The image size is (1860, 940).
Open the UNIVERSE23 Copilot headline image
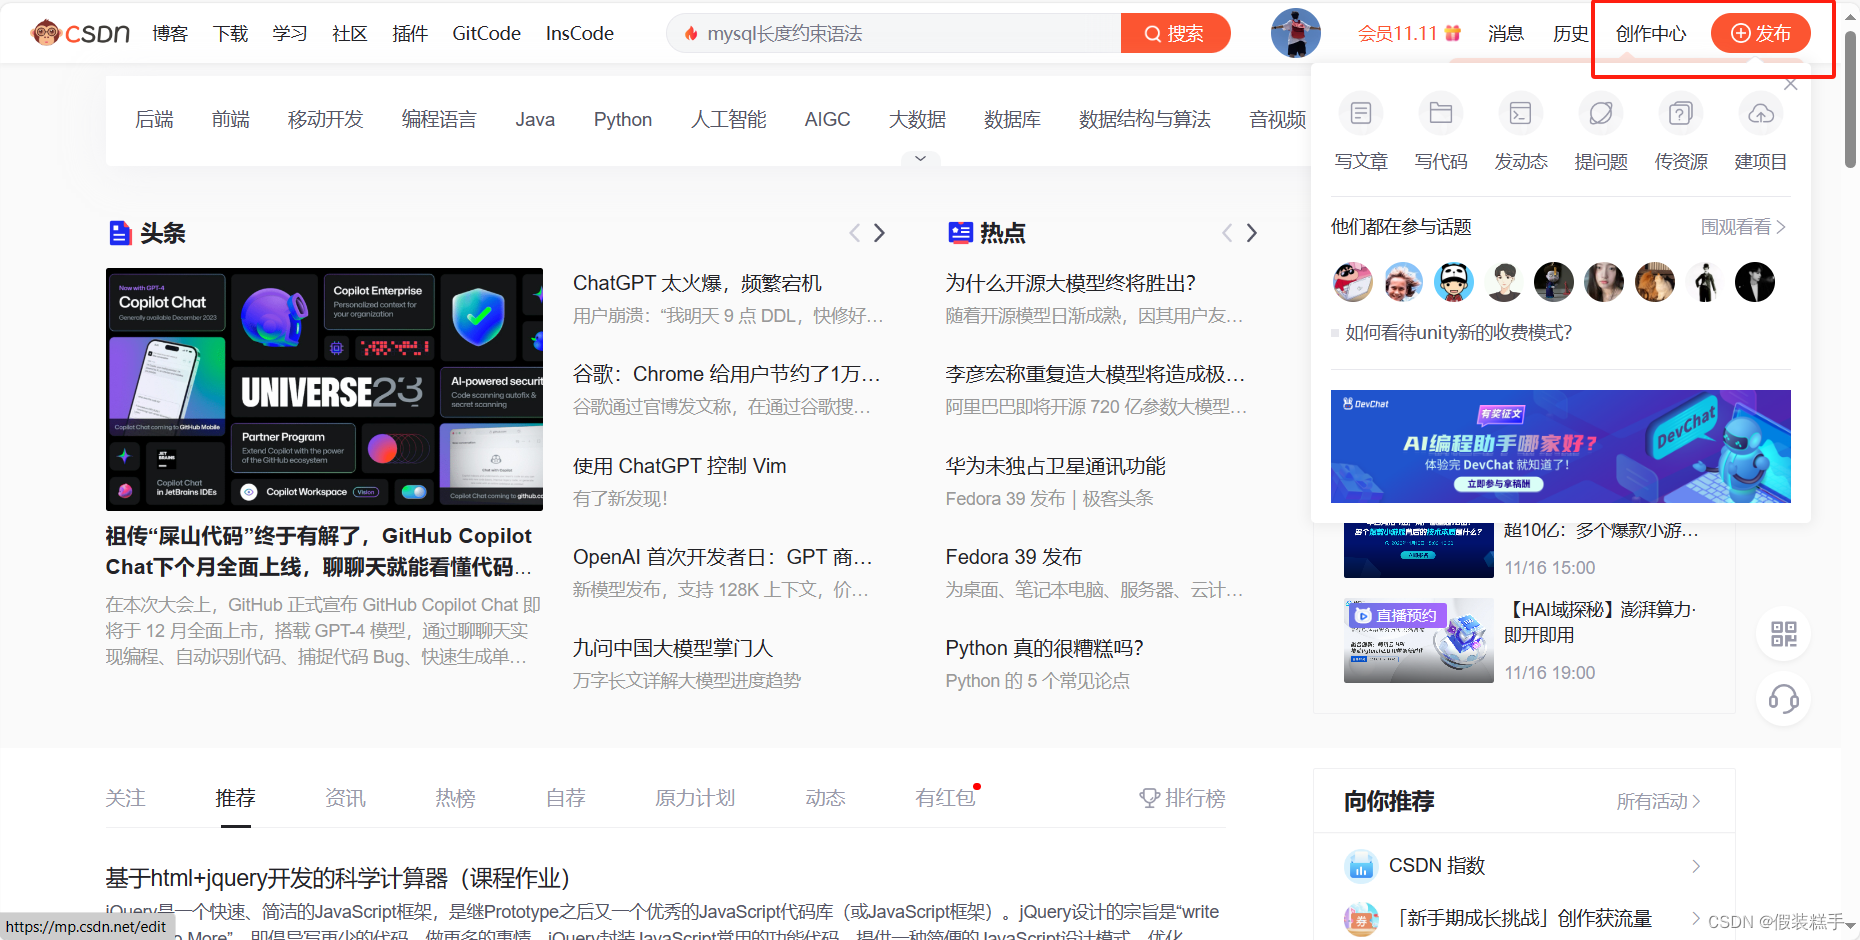click(324, 389)
